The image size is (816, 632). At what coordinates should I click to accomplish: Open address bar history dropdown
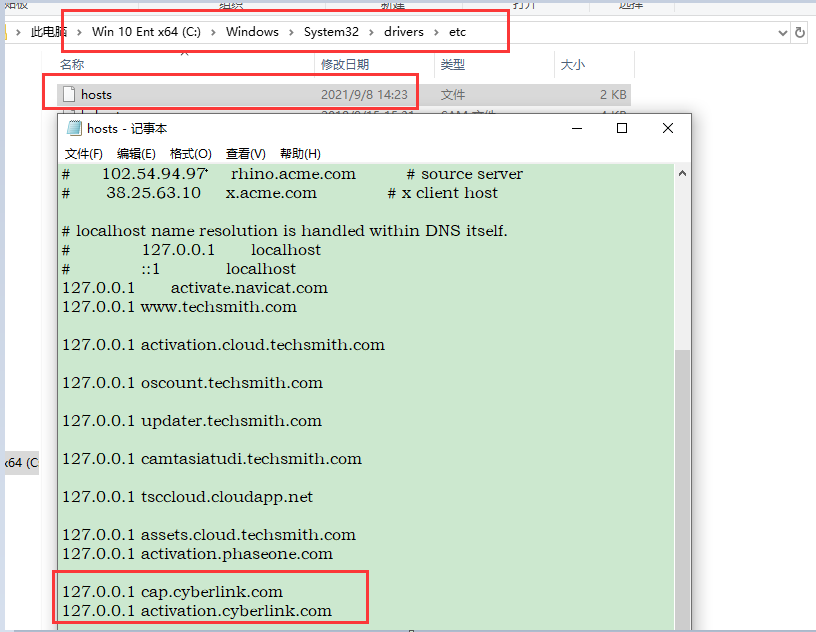click(782, 33)
